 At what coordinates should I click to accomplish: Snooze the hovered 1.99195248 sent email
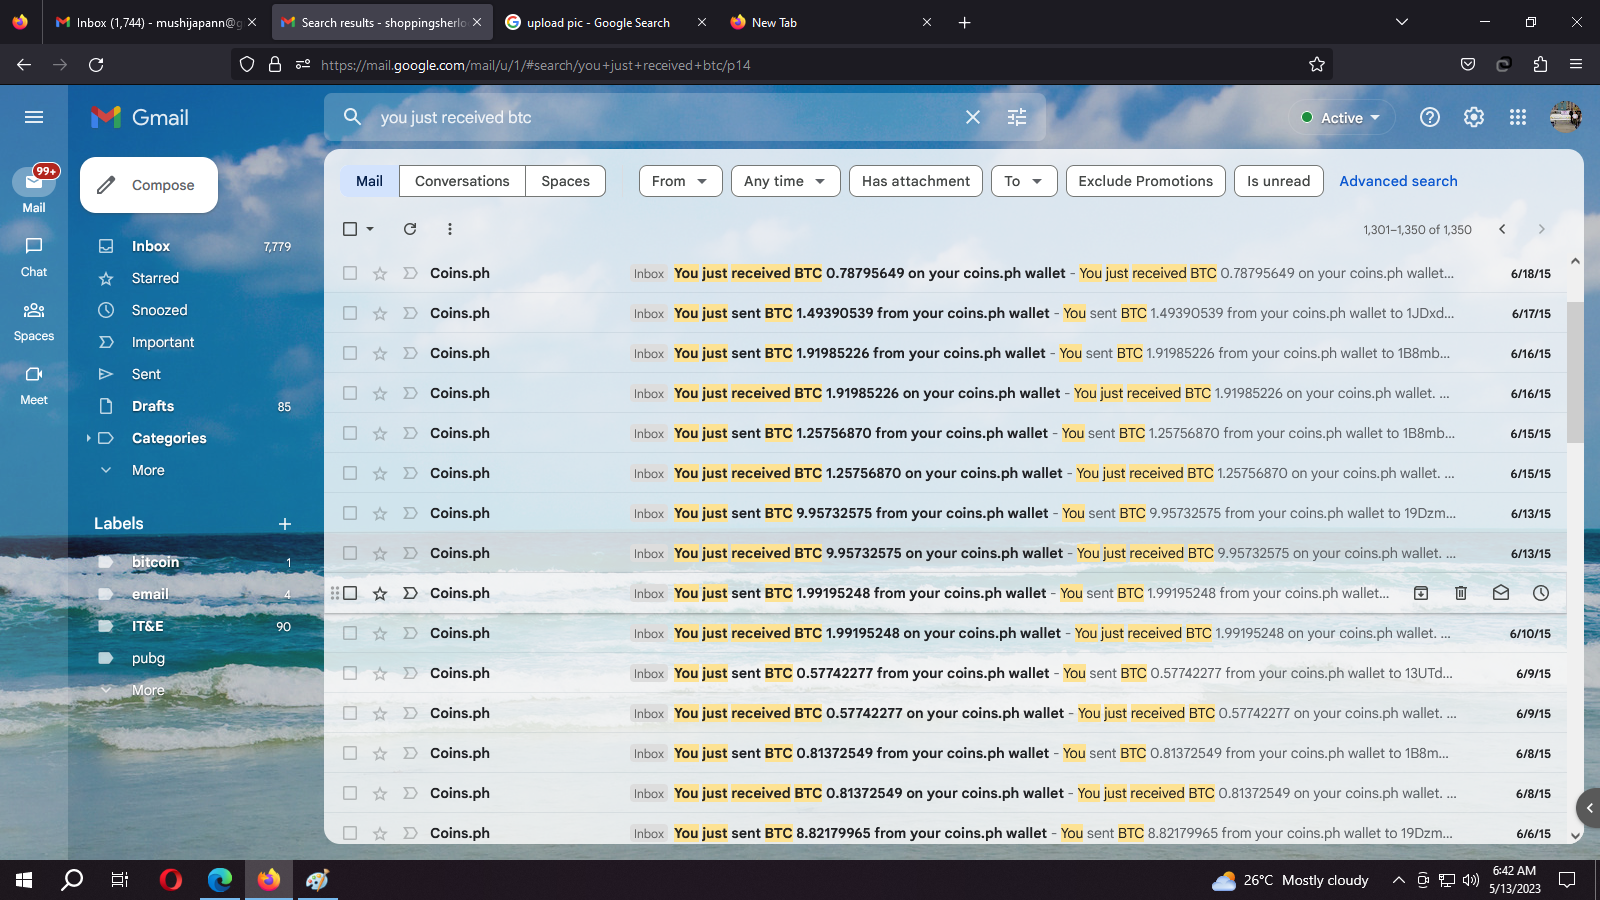(1541, 593)
